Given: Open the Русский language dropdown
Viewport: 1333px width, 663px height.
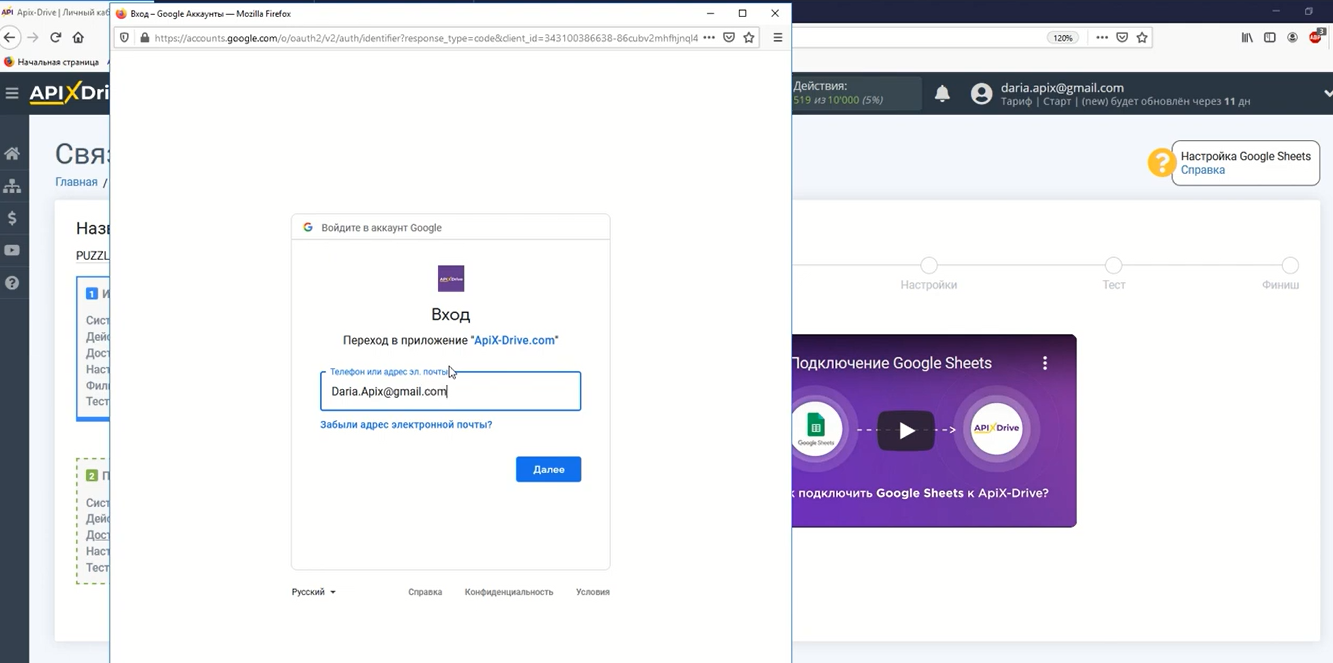Looking at the screenshot, I should (313, 592).
